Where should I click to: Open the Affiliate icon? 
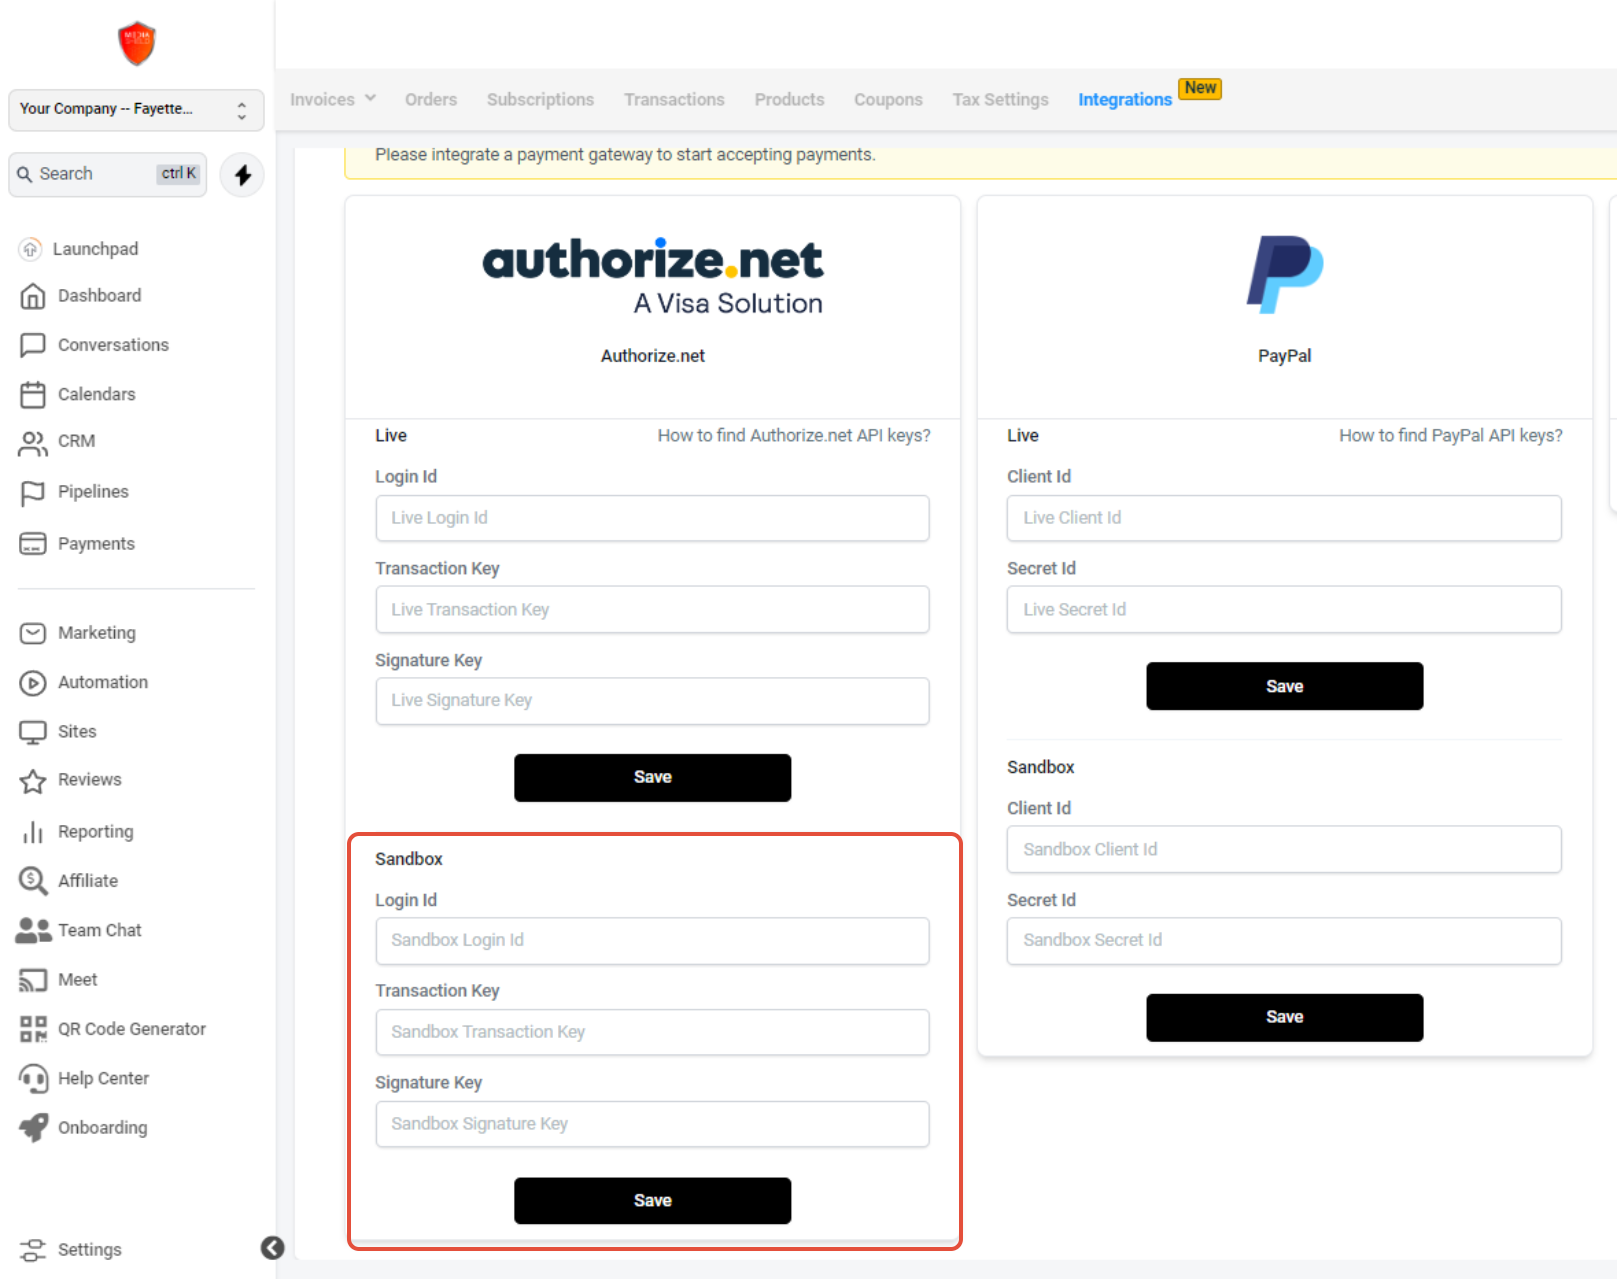(33, 881)
